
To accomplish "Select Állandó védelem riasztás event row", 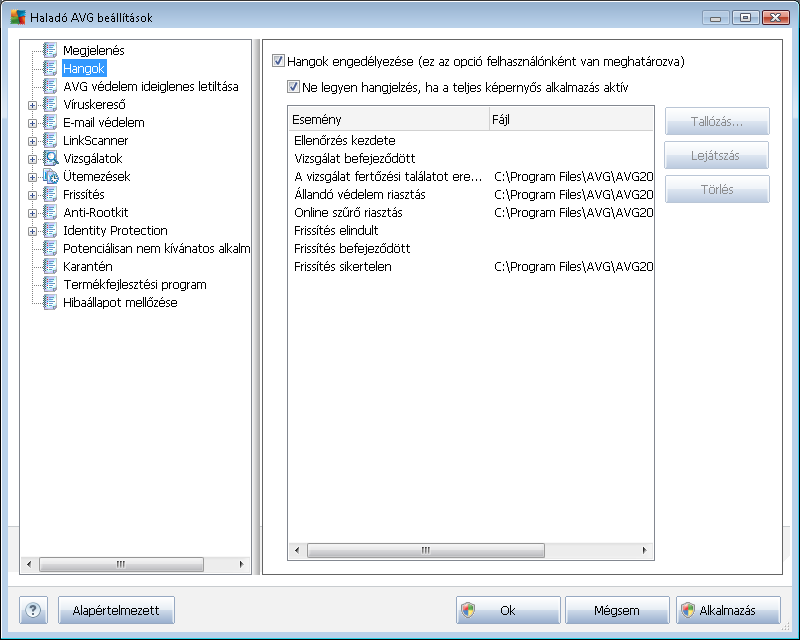I will click(x=471, y=194).
